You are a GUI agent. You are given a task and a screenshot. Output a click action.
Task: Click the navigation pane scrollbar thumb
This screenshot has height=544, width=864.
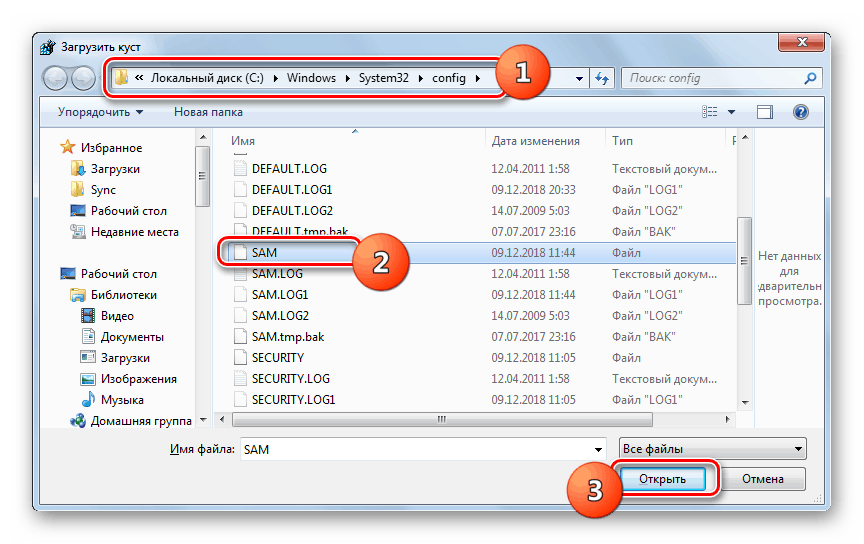point(202,176)
